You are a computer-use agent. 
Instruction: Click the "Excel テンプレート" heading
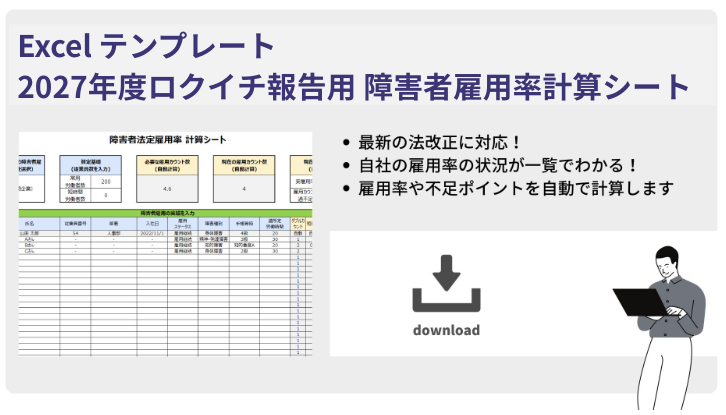pos(146,46)
